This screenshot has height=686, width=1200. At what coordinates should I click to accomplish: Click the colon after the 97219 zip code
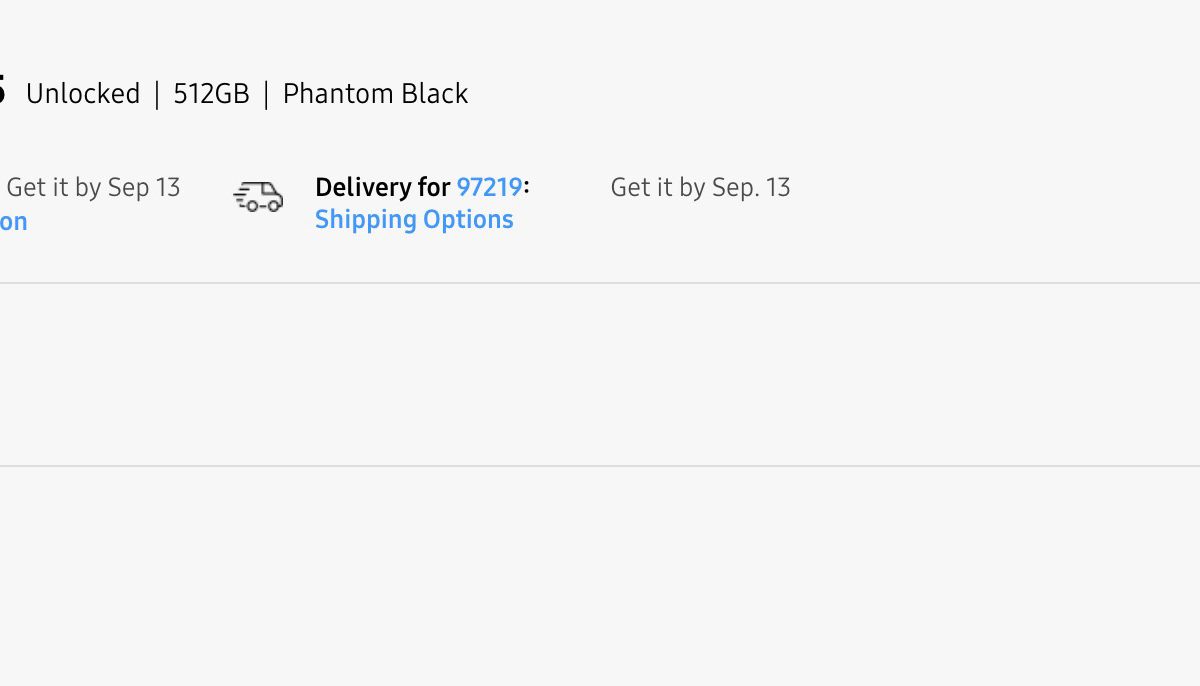click(x=527, y=188)
